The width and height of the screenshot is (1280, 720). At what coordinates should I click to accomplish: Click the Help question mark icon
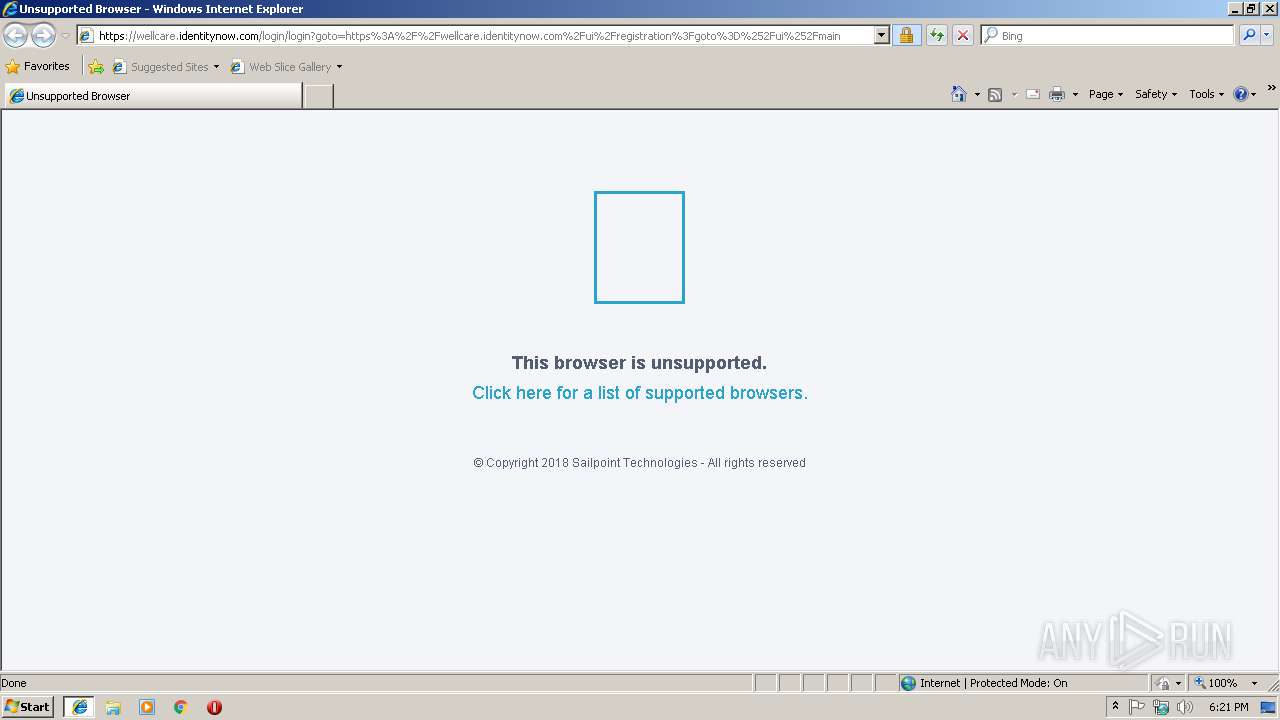[x=1241, y=94]
